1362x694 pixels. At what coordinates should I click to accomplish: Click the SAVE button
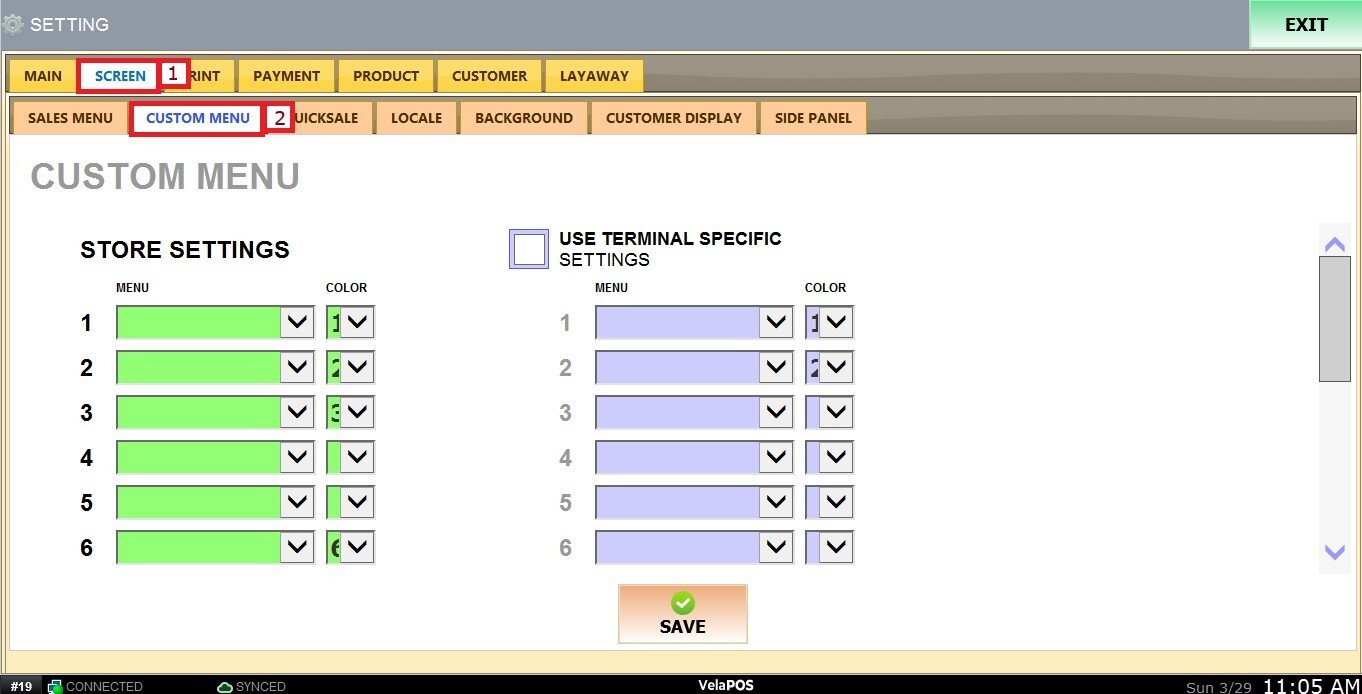tap(682, 614)
